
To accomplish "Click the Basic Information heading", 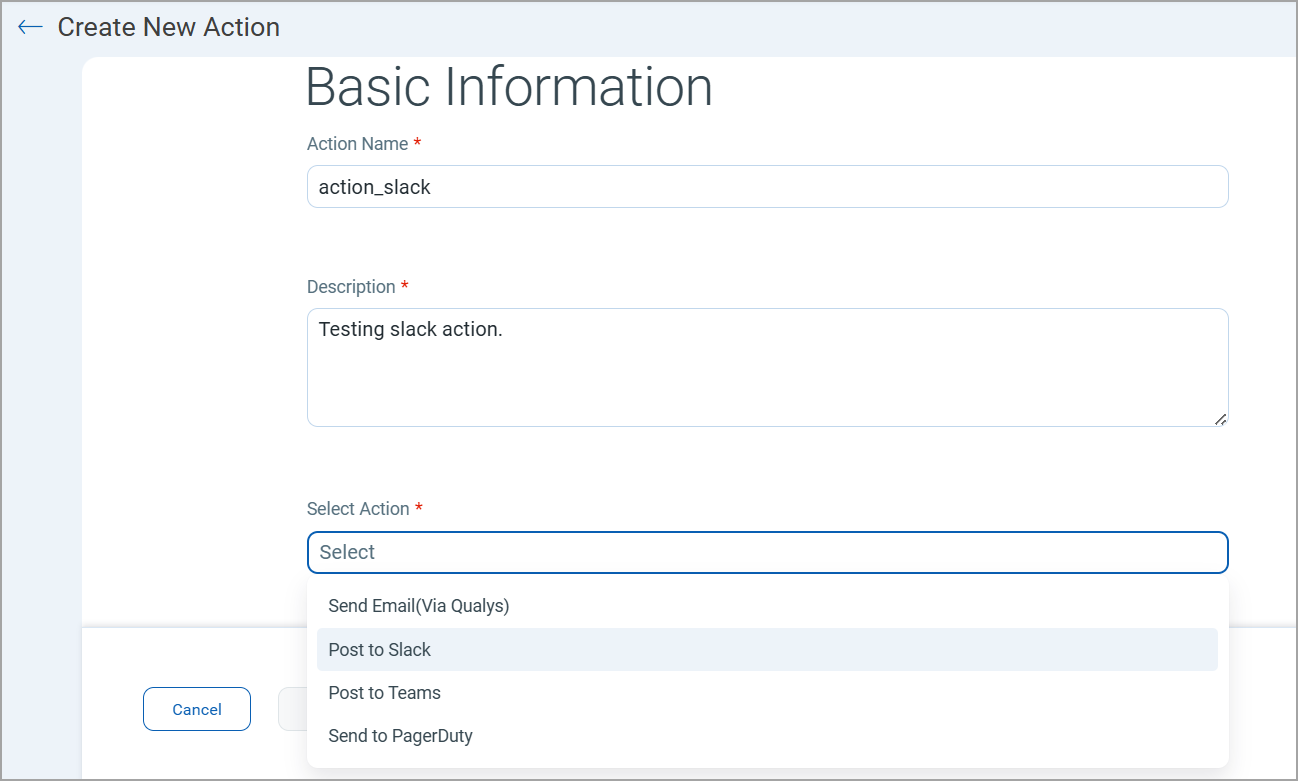I will click(509, 87).
